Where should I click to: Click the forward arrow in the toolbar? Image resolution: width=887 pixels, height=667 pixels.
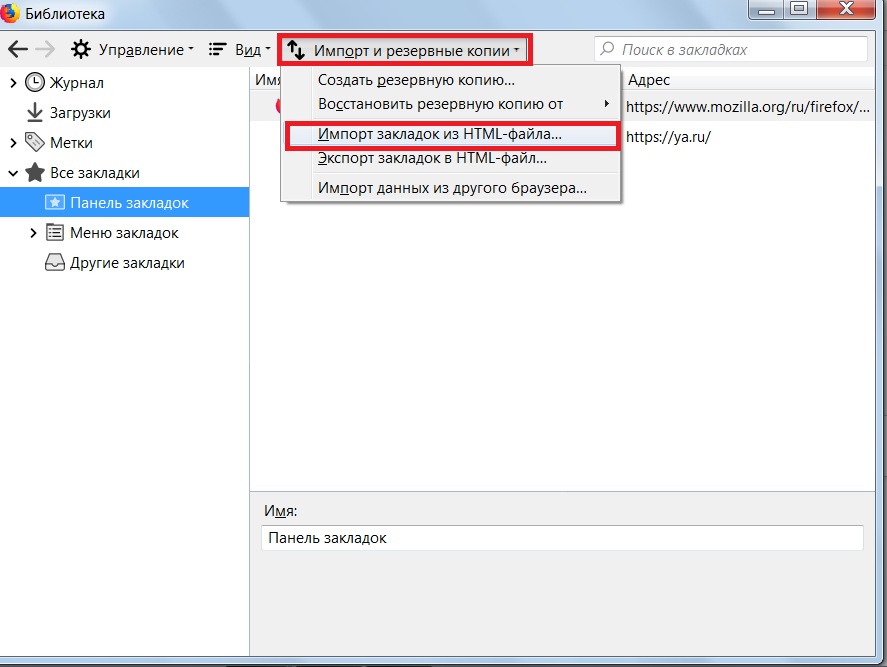(x=45, y=49)
